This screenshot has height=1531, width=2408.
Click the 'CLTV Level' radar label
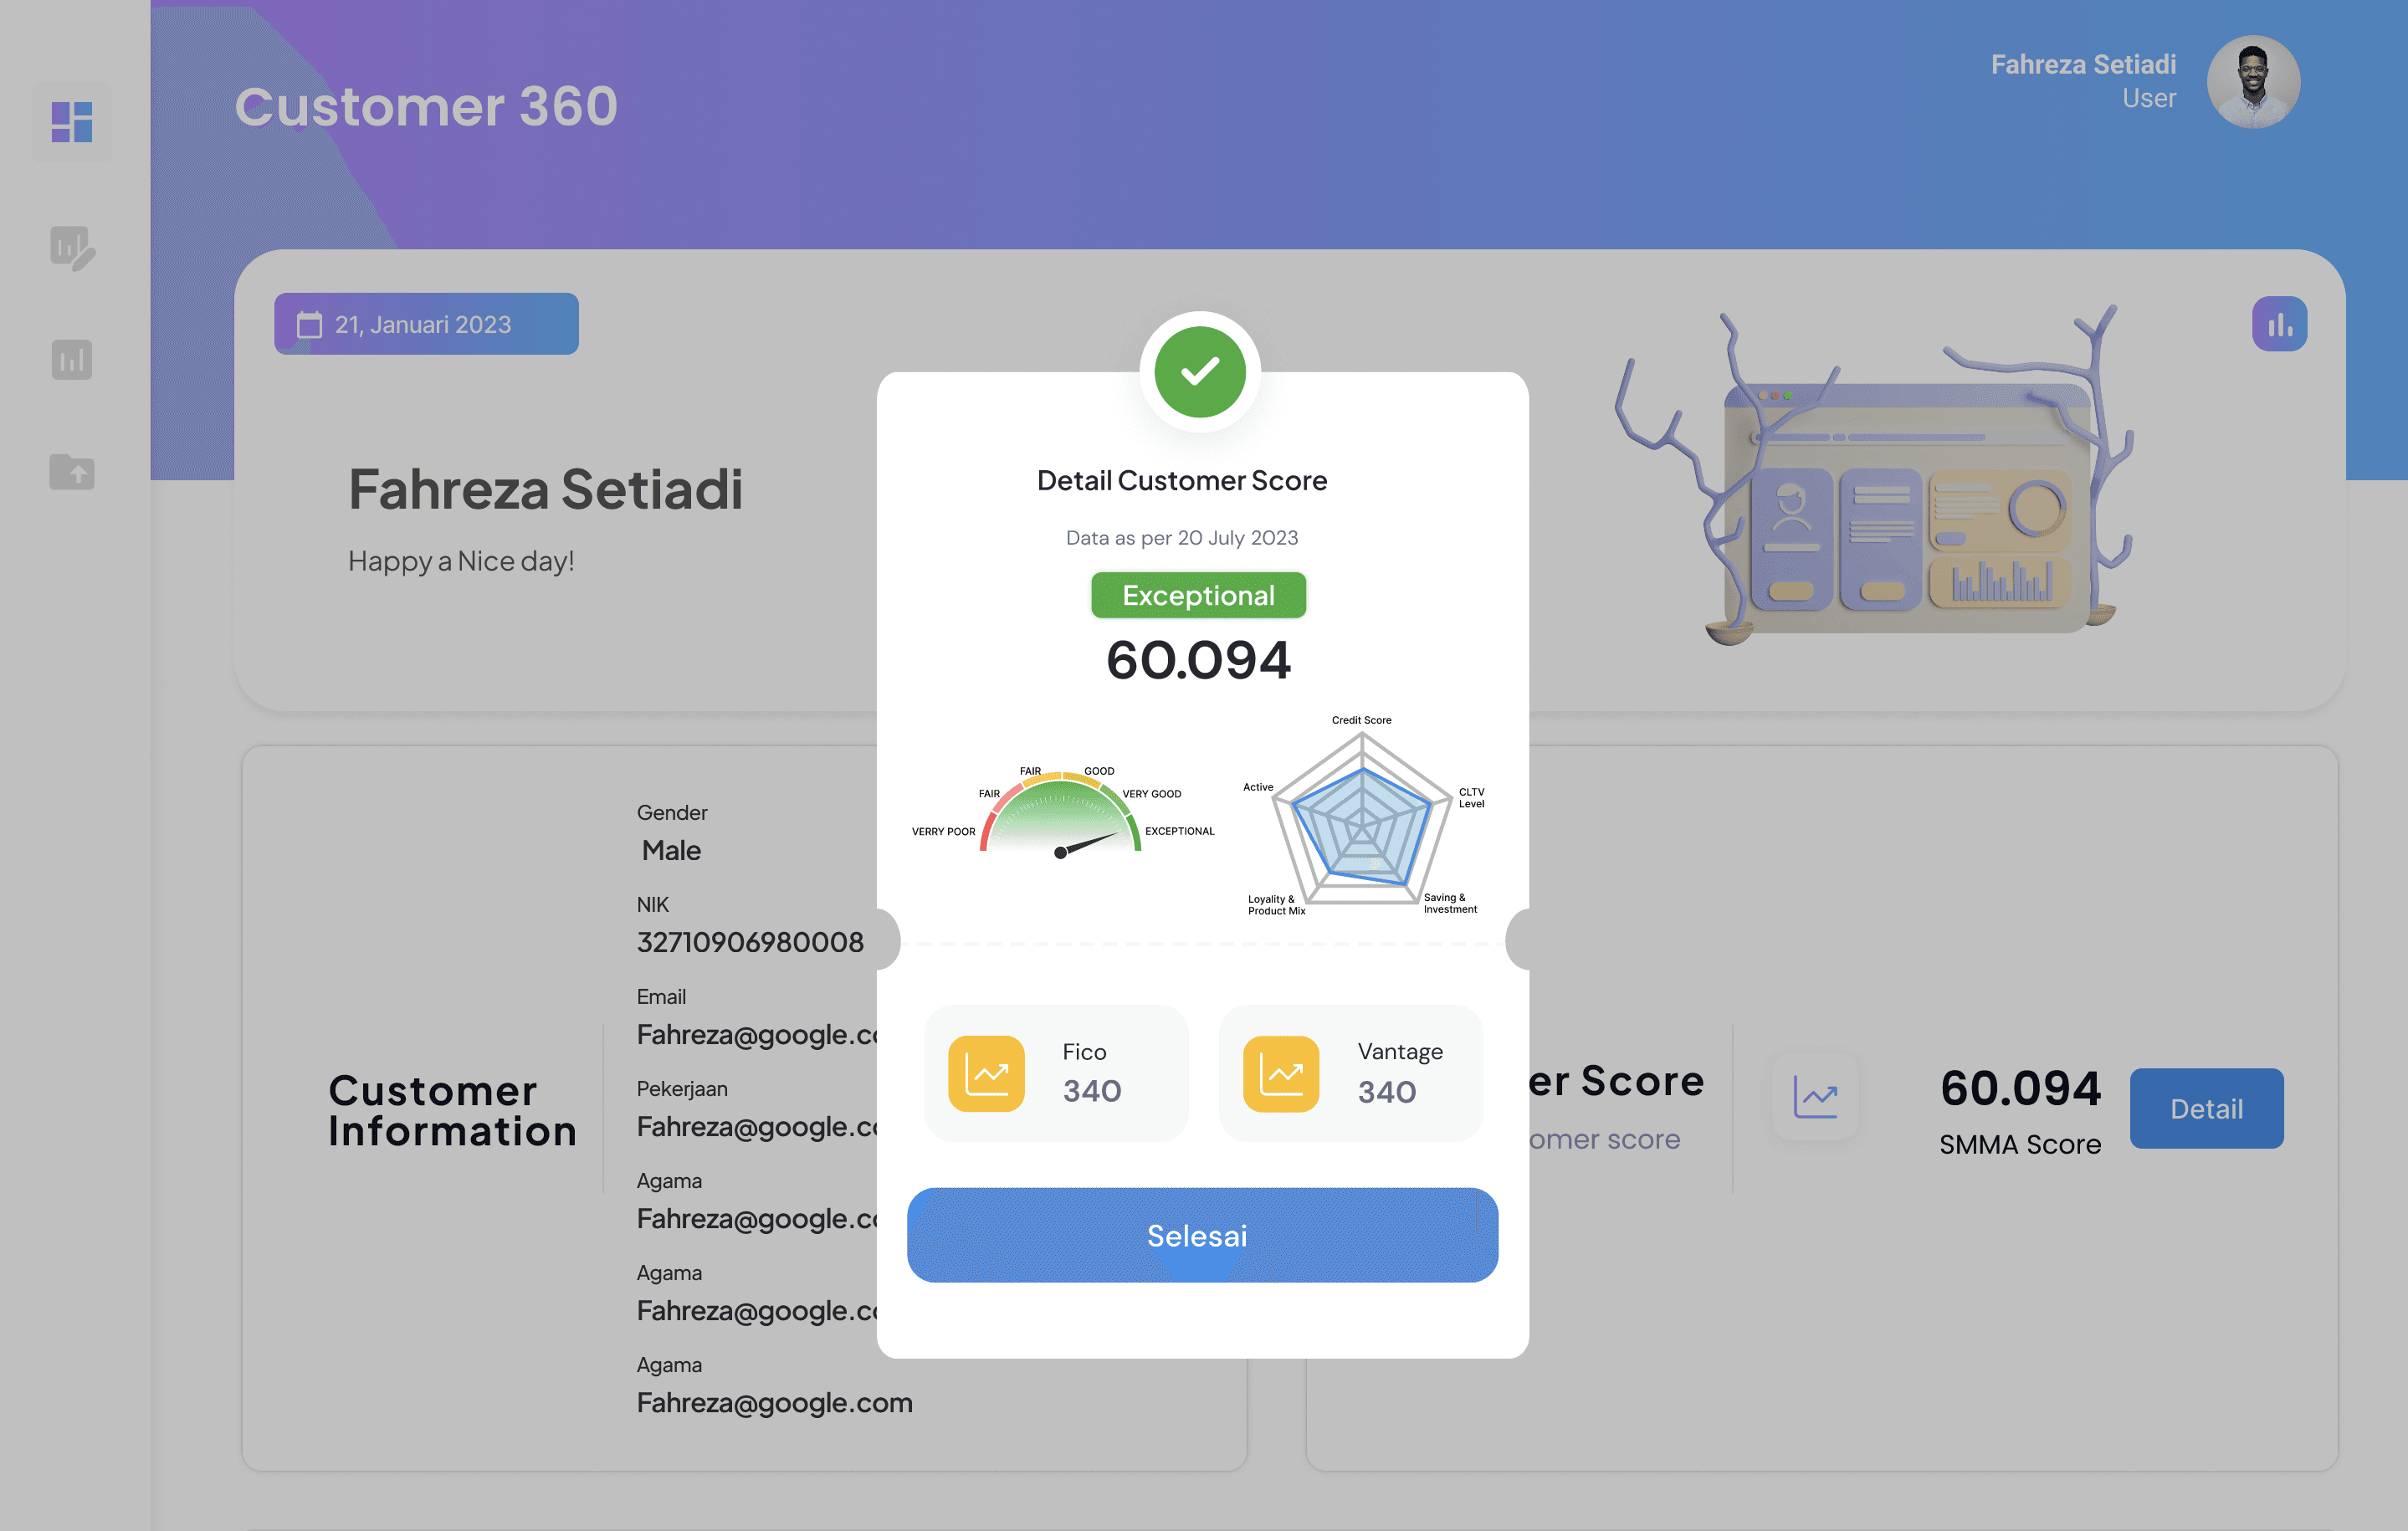pos(1471,798)
